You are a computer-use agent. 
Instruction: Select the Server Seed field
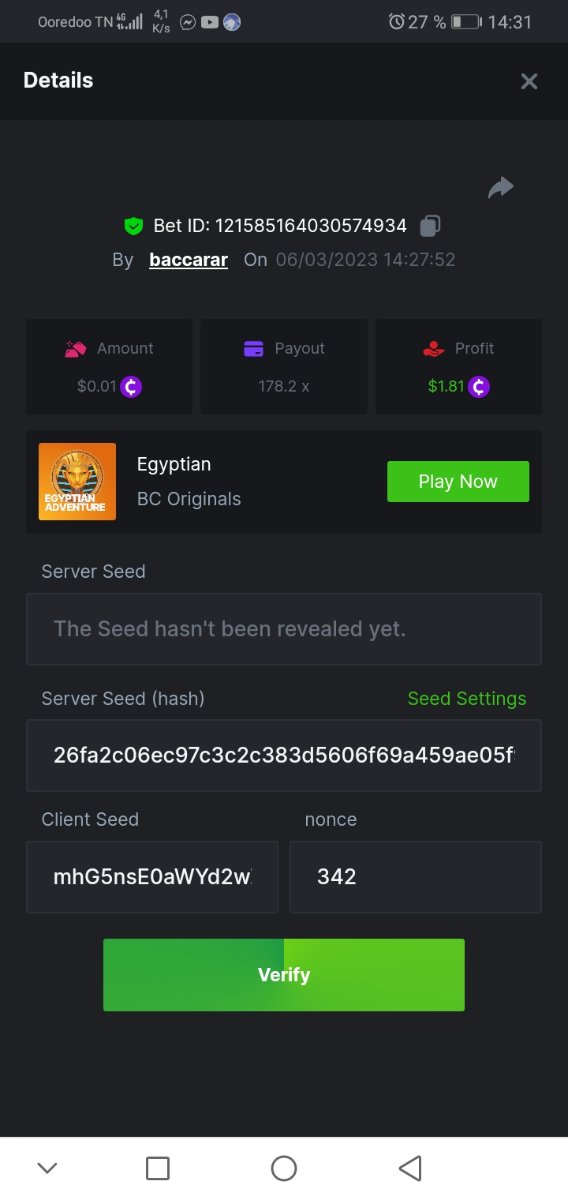pos(284,629)
